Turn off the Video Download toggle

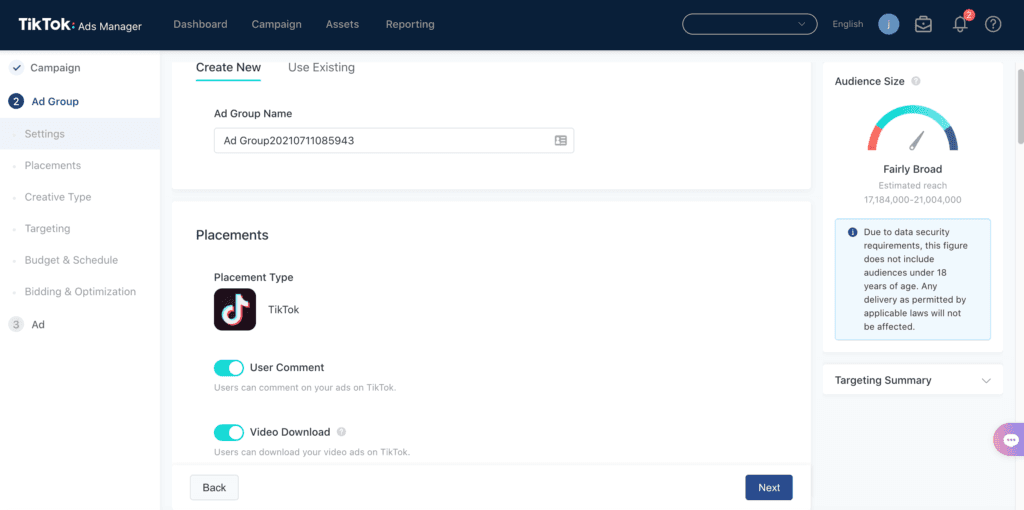(229, 433)
